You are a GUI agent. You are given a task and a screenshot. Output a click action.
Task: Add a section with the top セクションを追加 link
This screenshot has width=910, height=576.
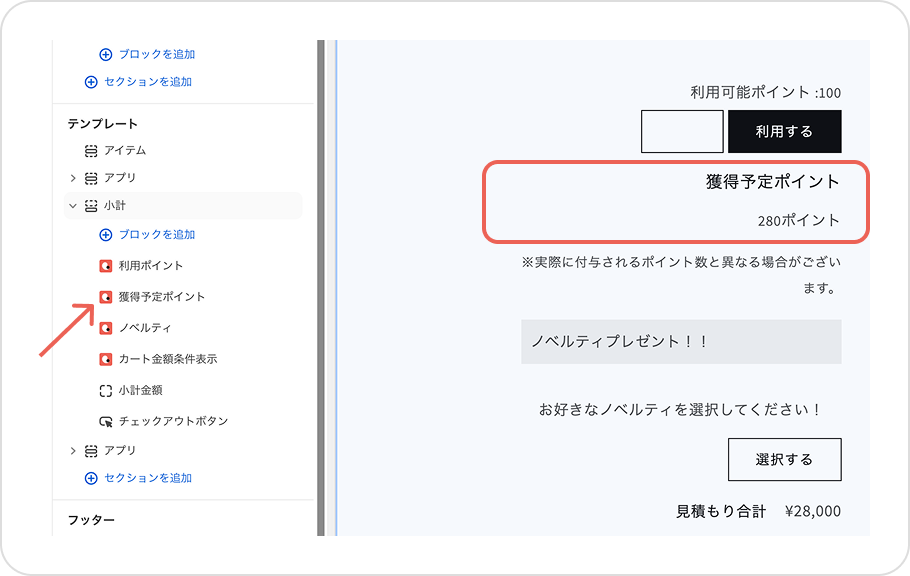(x=148, y=82)
